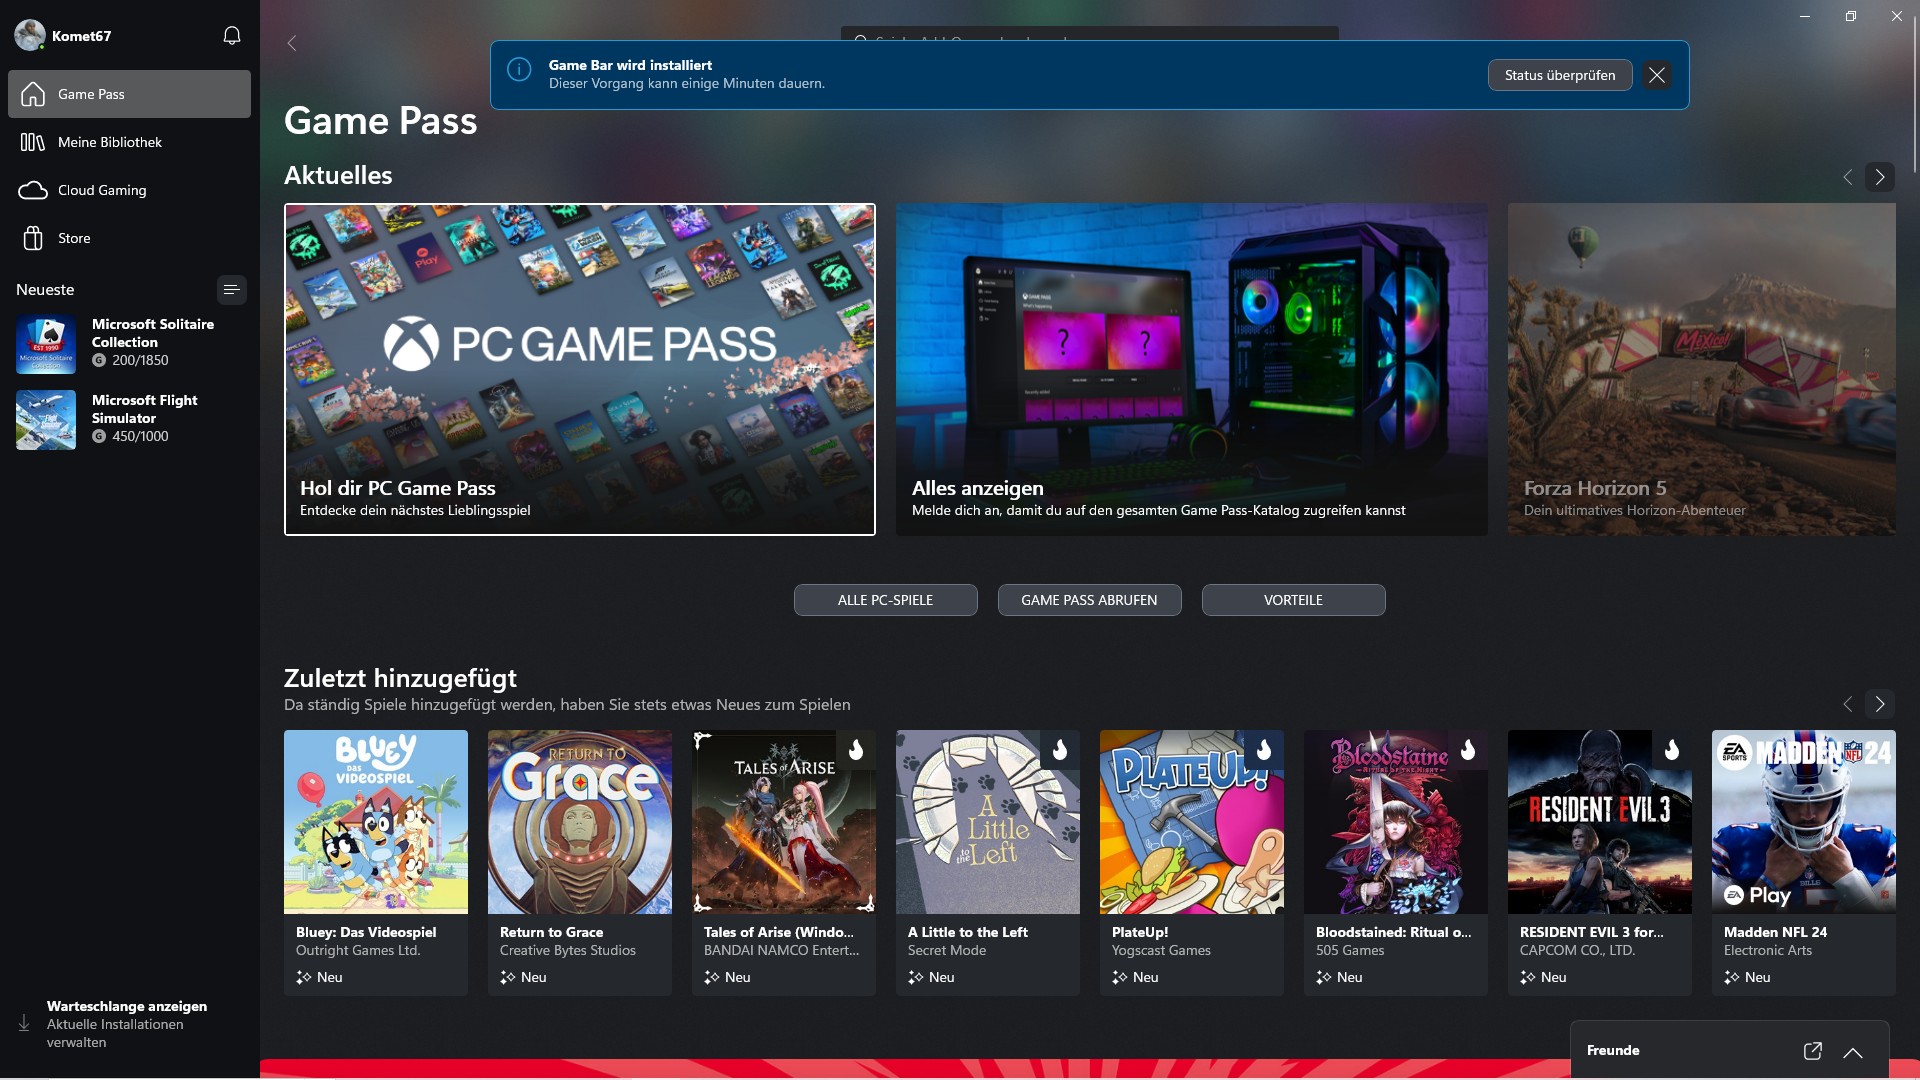Open Bloodstained: Ritual game card
The height and width of the screenshot is (1080, 1920).
pos(1396,863)
